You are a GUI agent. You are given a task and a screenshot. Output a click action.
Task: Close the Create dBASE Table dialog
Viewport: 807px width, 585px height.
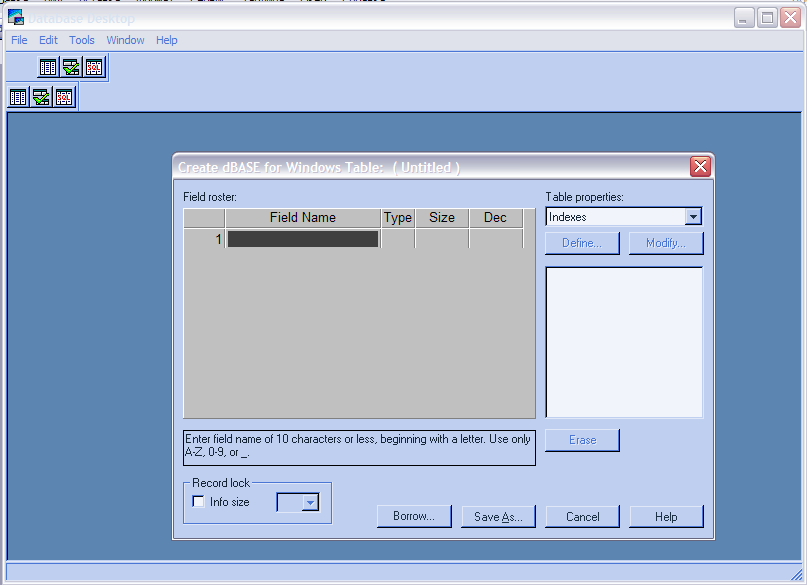tap(700, 166)
